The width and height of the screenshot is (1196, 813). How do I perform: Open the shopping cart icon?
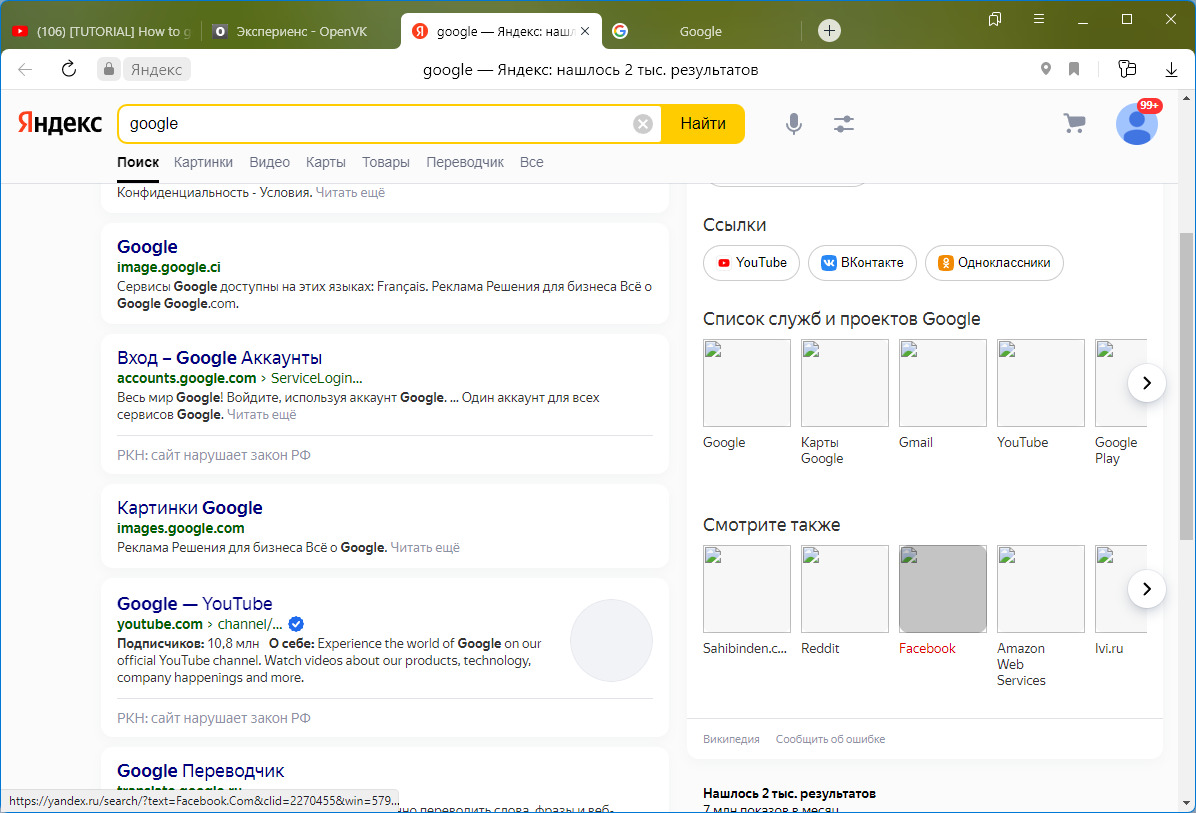[x=1074, y=124]
